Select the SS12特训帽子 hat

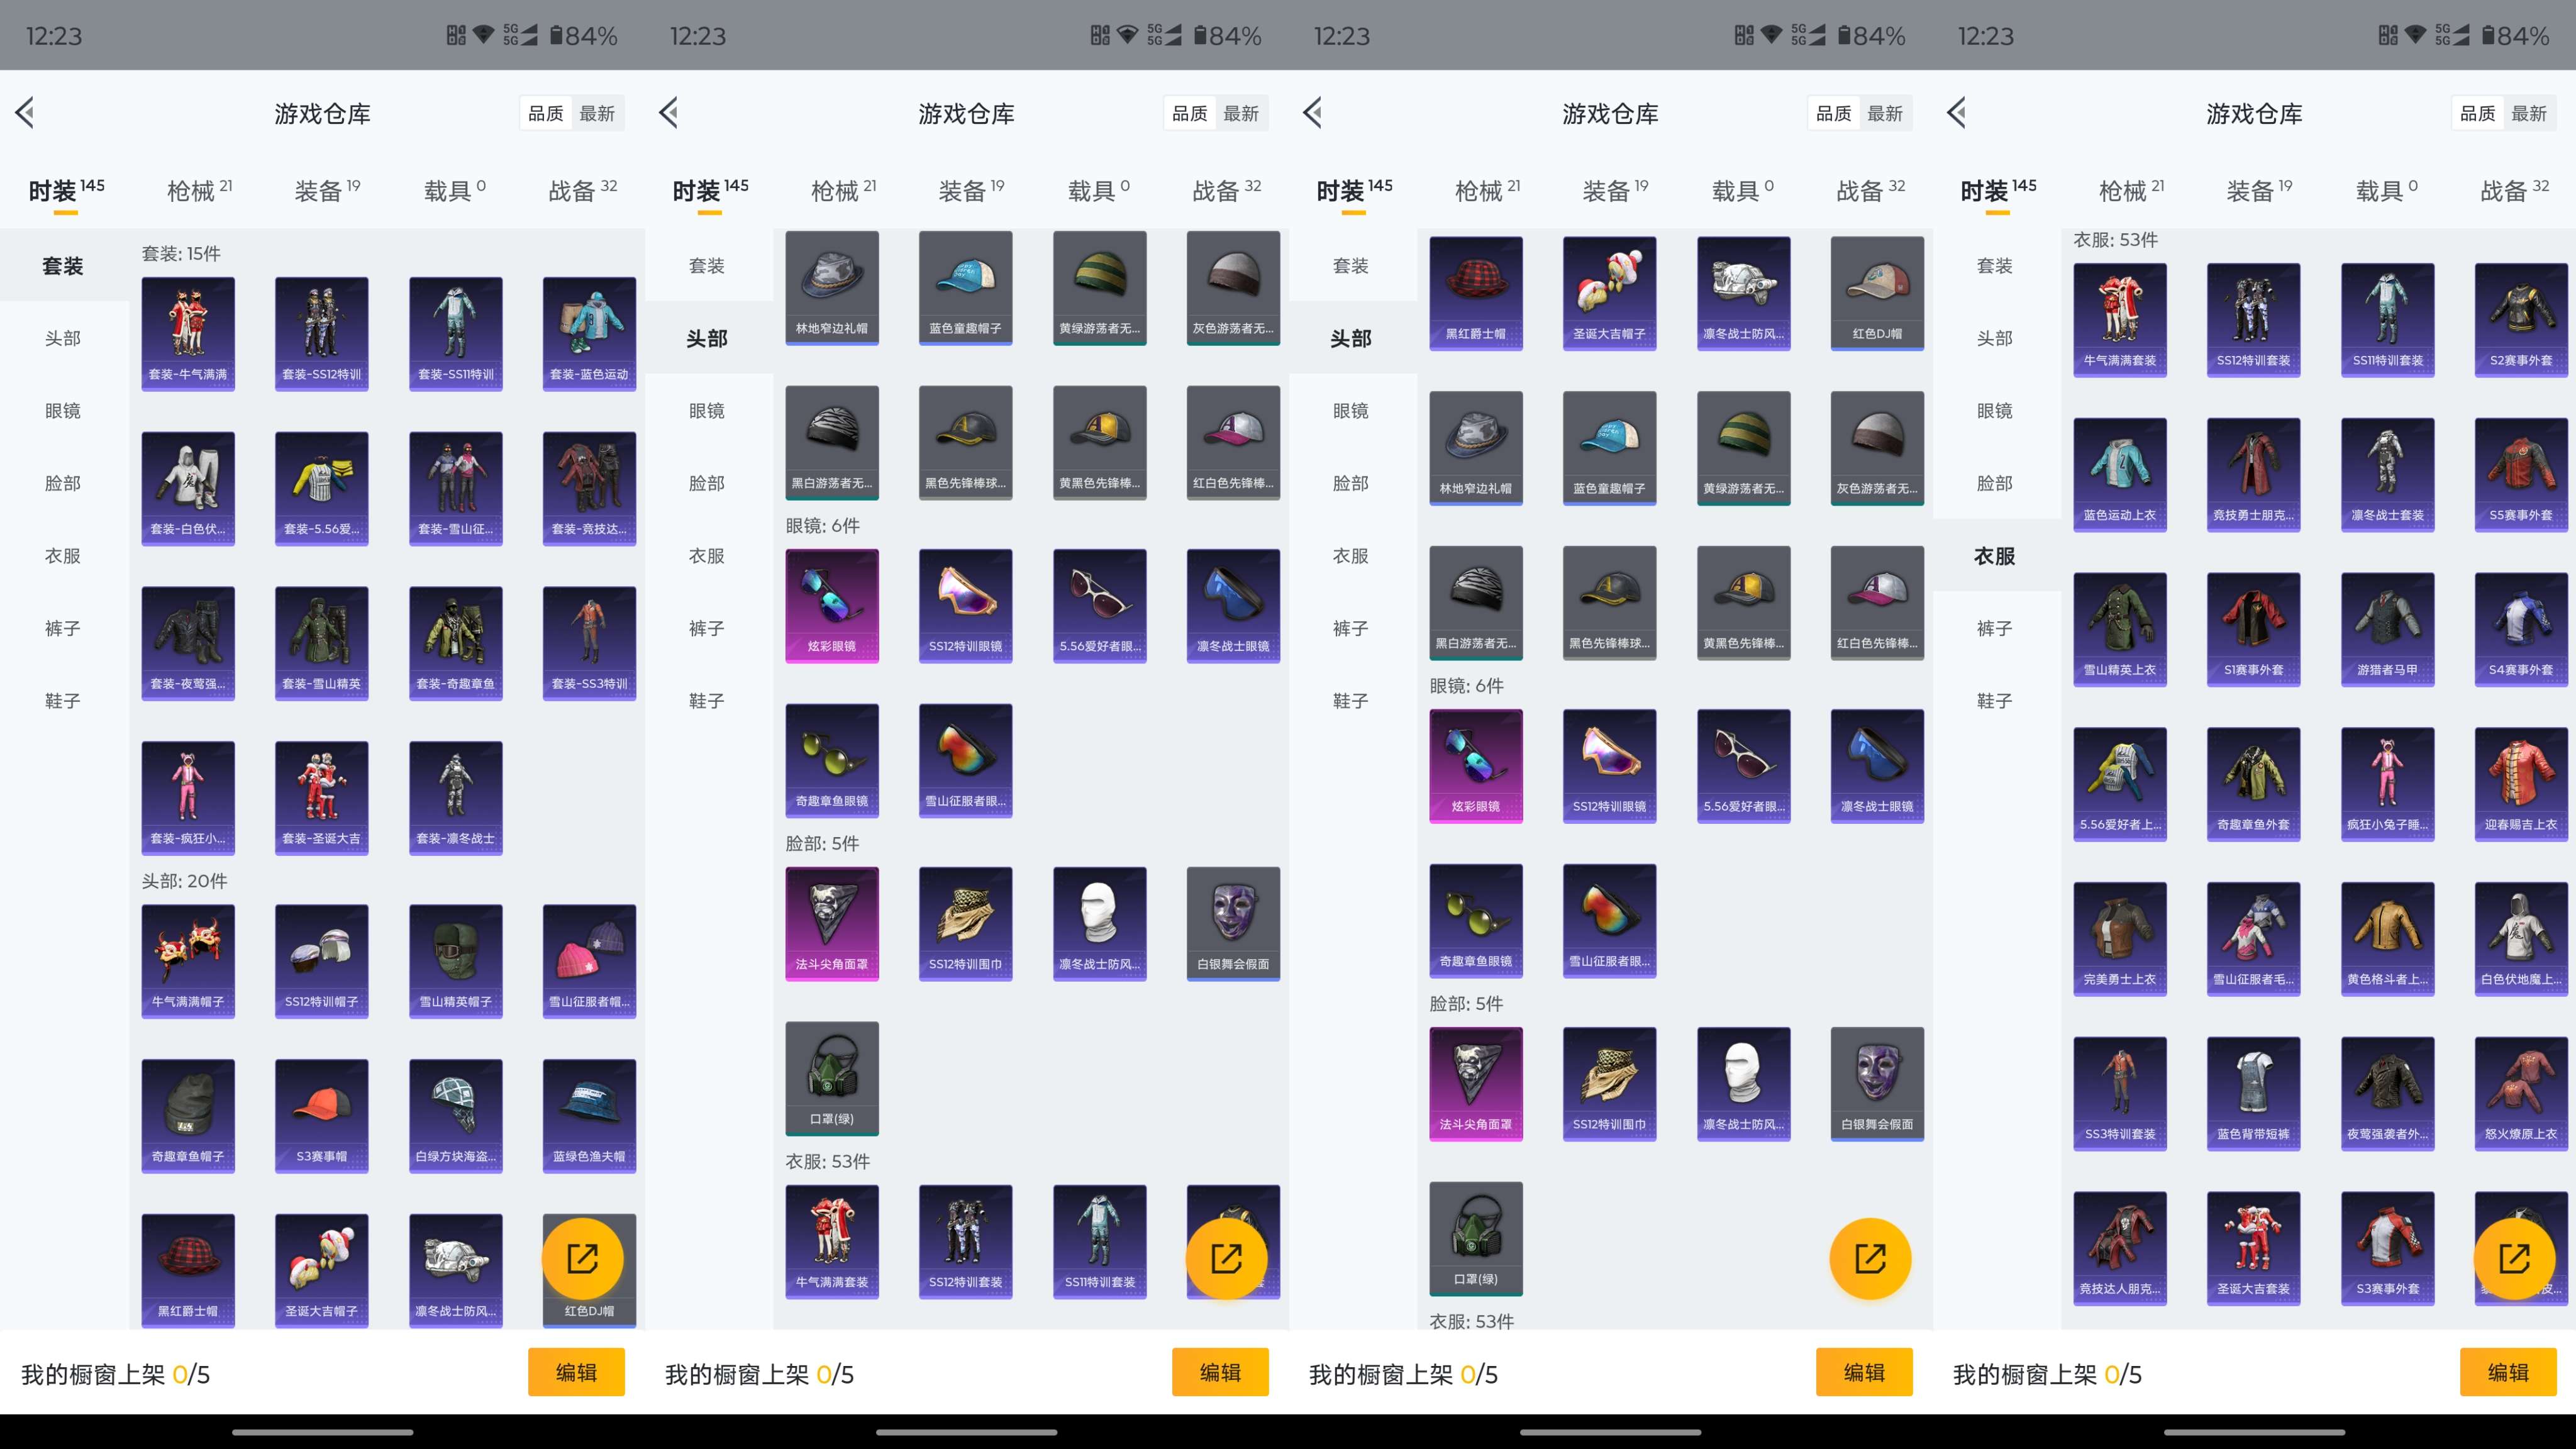point(322,961)
